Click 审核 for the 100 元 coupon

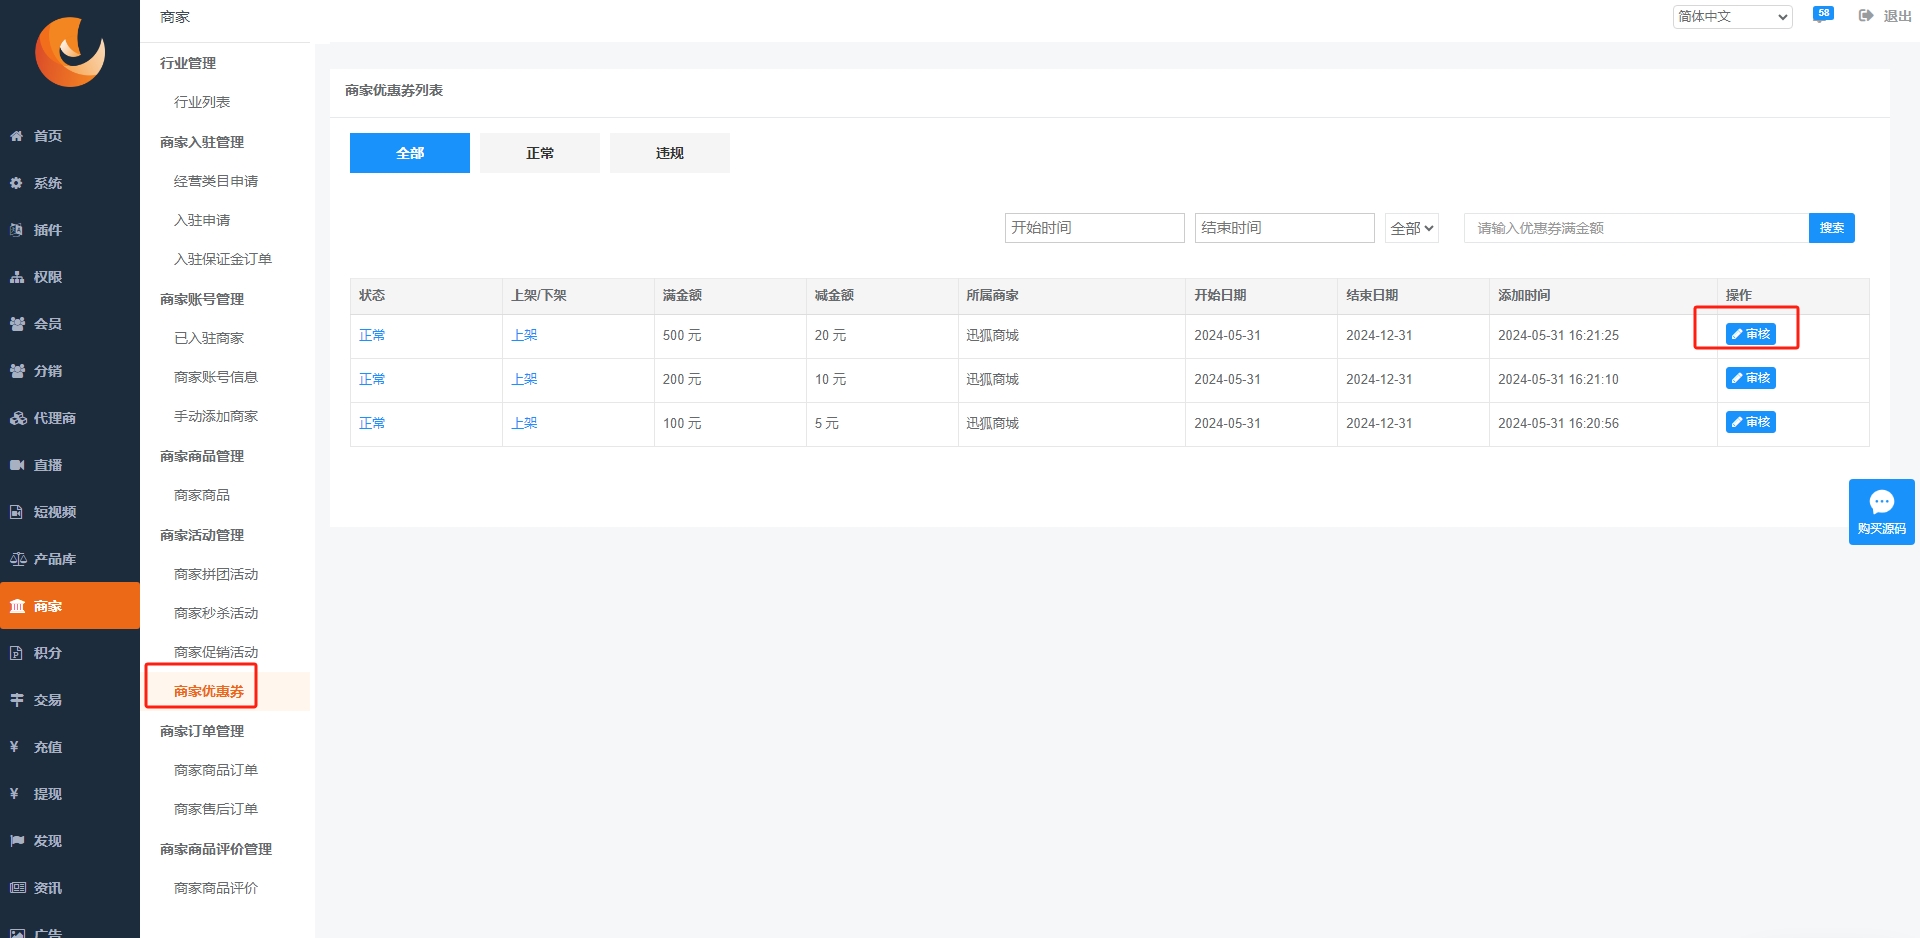tap(1751, 422)
